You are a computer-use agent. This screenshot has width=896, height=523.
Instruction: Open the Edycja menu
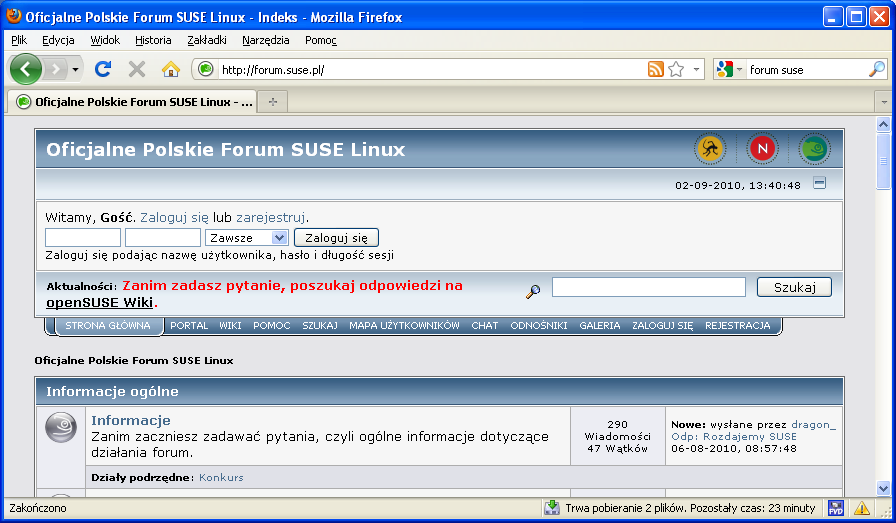(x=58, y=40)
